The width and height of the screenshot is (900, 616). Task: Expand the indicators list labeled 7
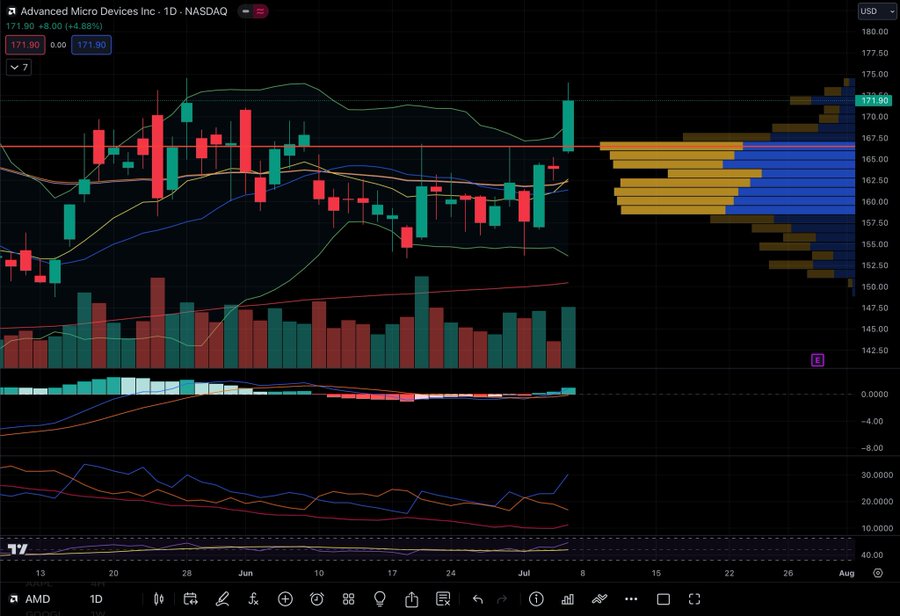(18, 67)
